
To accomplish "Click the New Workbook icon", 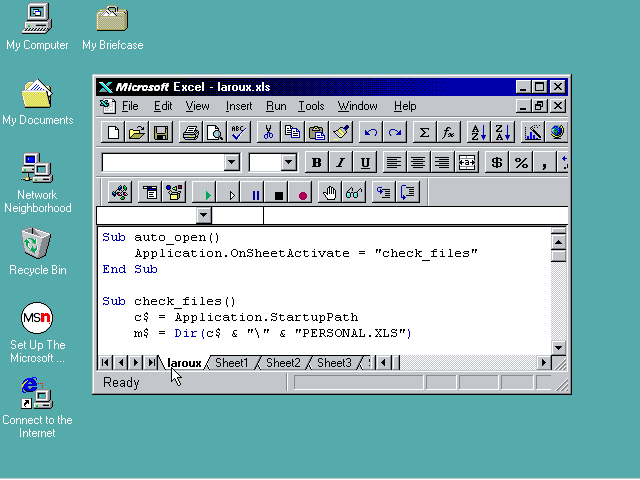I will 113,132.
